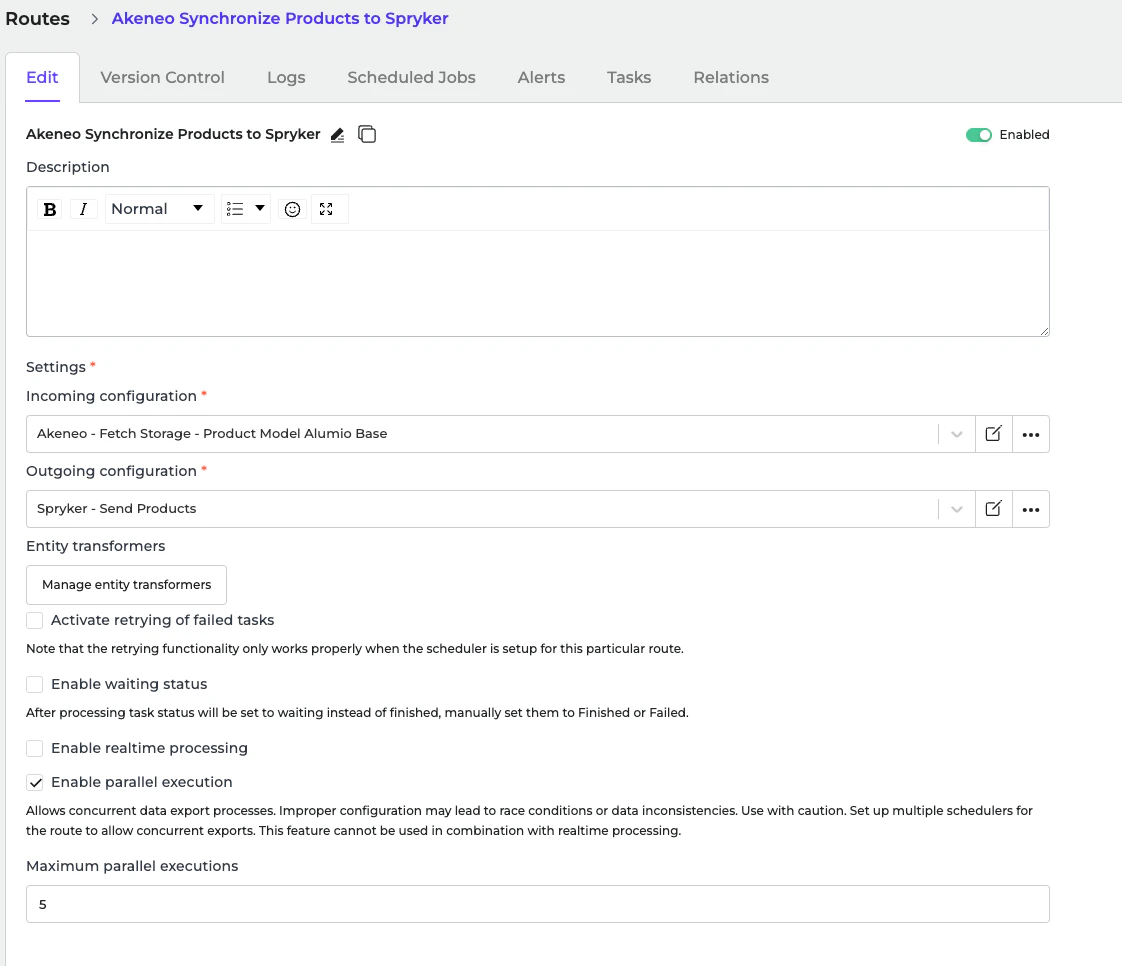The image size is (1122, 966).
Task: Open the Normal text style dropdown
Action: click(x=159, y=209)
